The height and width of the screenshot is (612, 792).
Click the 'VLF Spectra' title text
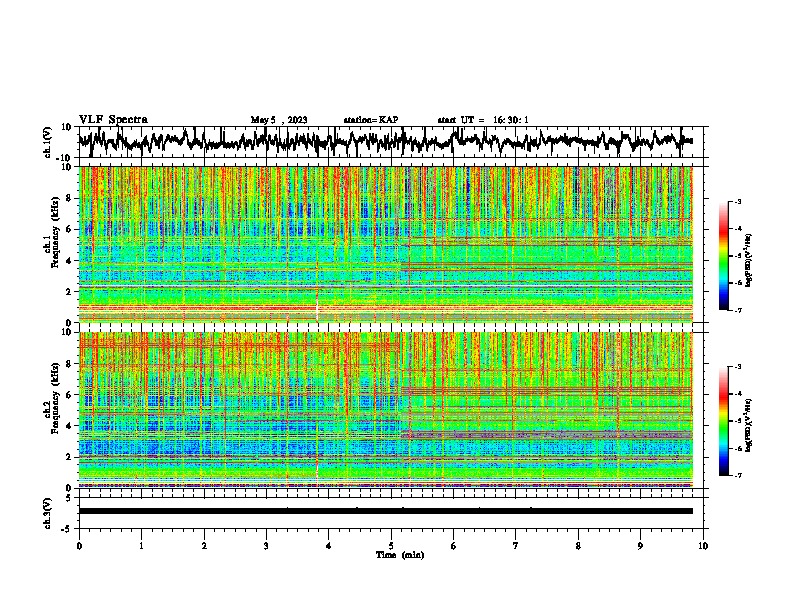click(113, 120)
